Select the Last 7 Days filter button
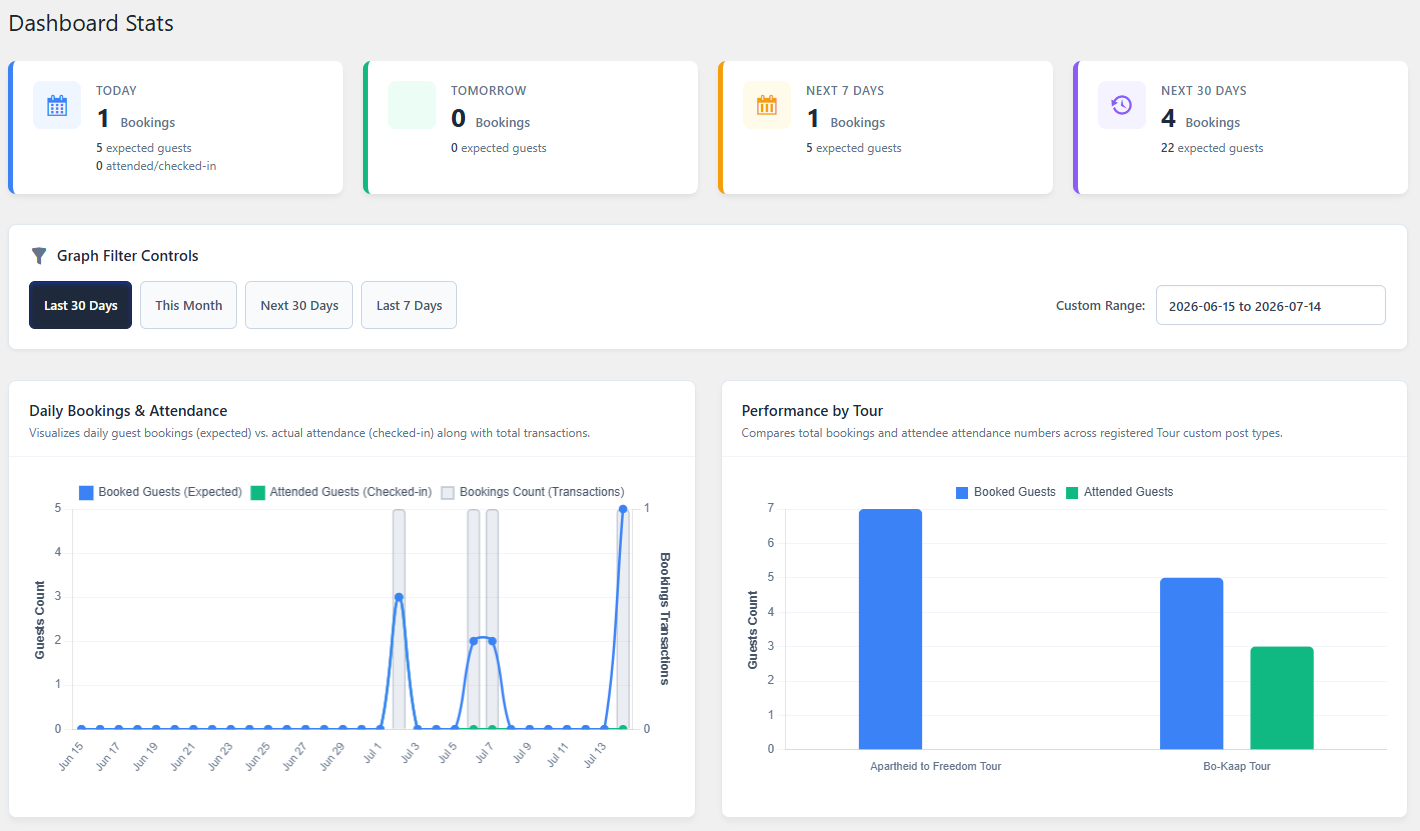Viewport: 1420px width, 831px height. (409, 305)
